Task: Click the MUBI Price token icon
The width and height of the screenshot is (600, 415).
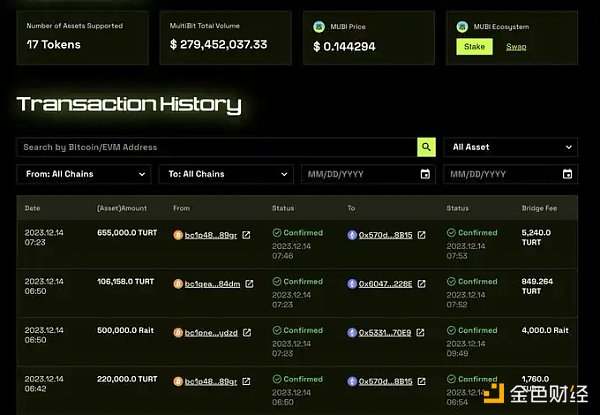Action: click(x=319, y=27)
